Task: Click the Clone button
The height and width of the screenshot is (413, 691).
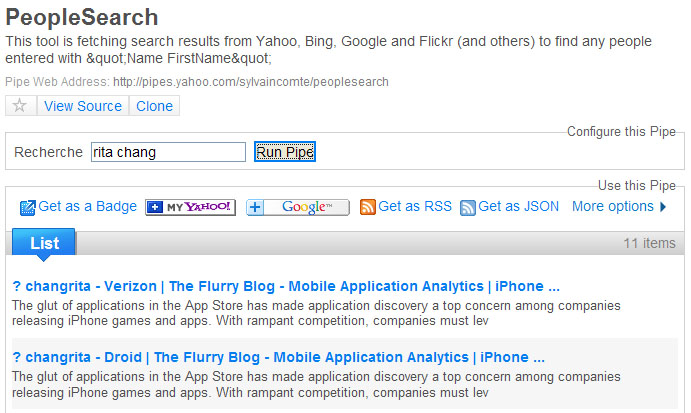Action: click(x=154, y=106)
